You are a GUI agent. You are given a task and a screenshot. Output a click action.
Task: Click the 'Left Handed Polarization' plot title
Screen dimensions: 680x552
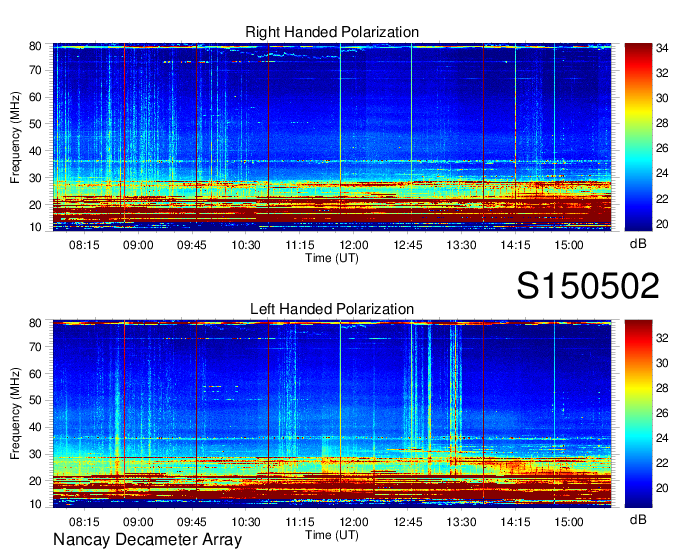coord(332,309)
